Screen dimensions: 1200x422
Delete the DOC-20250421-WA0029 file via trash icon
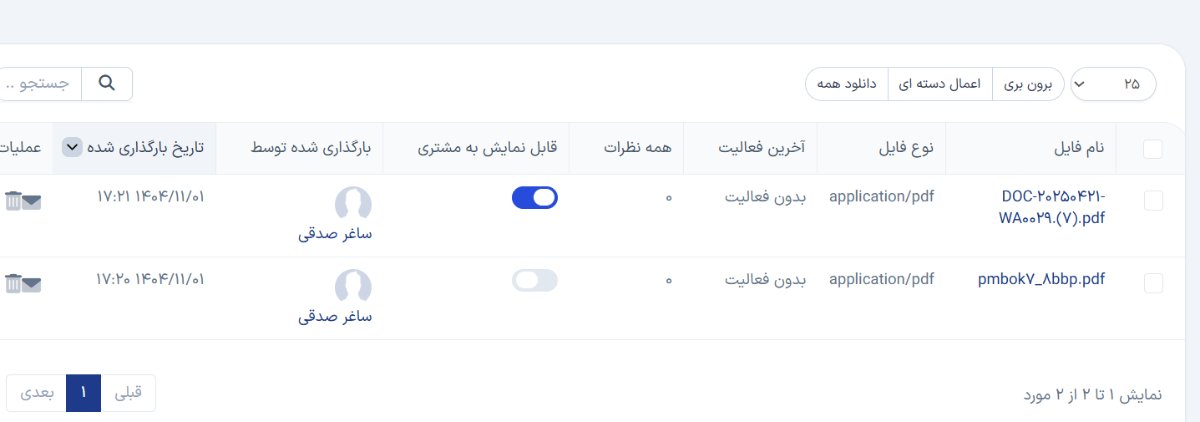tap(12, 200)
